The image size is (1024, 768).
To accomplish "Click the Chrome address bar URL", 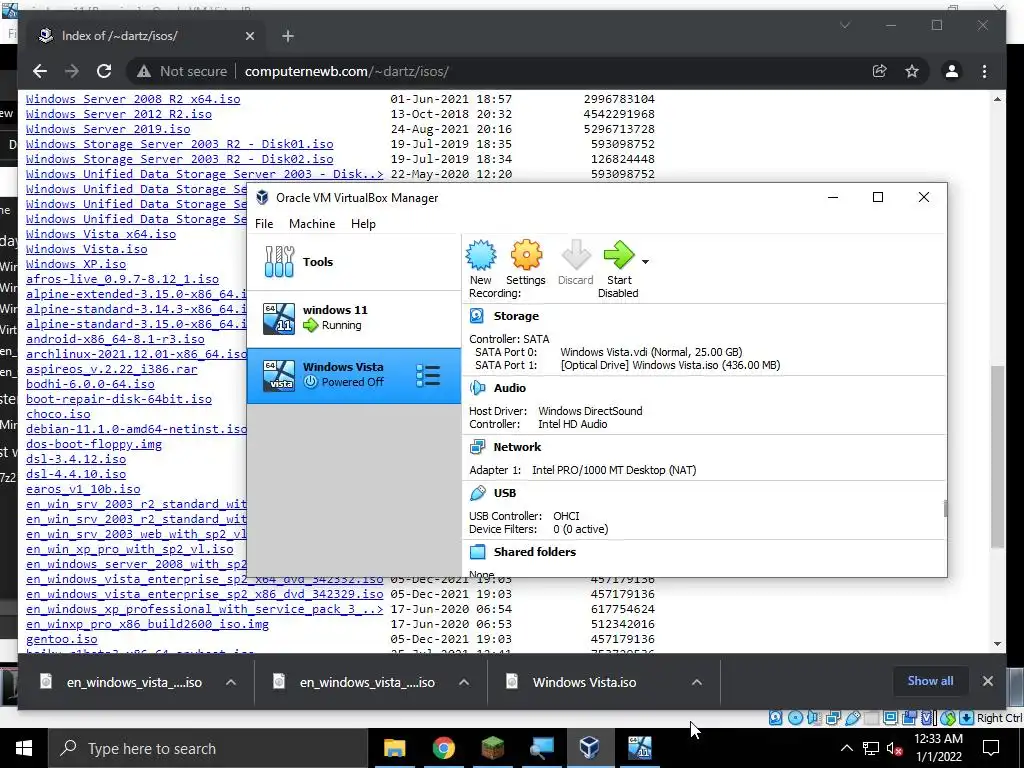I will (x=347, y=71).
